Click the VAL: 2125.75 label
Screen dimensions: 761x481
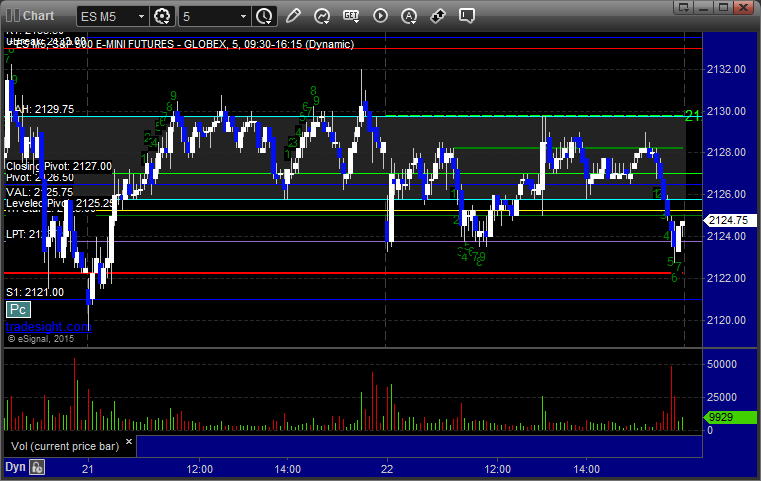coord(39,192)
